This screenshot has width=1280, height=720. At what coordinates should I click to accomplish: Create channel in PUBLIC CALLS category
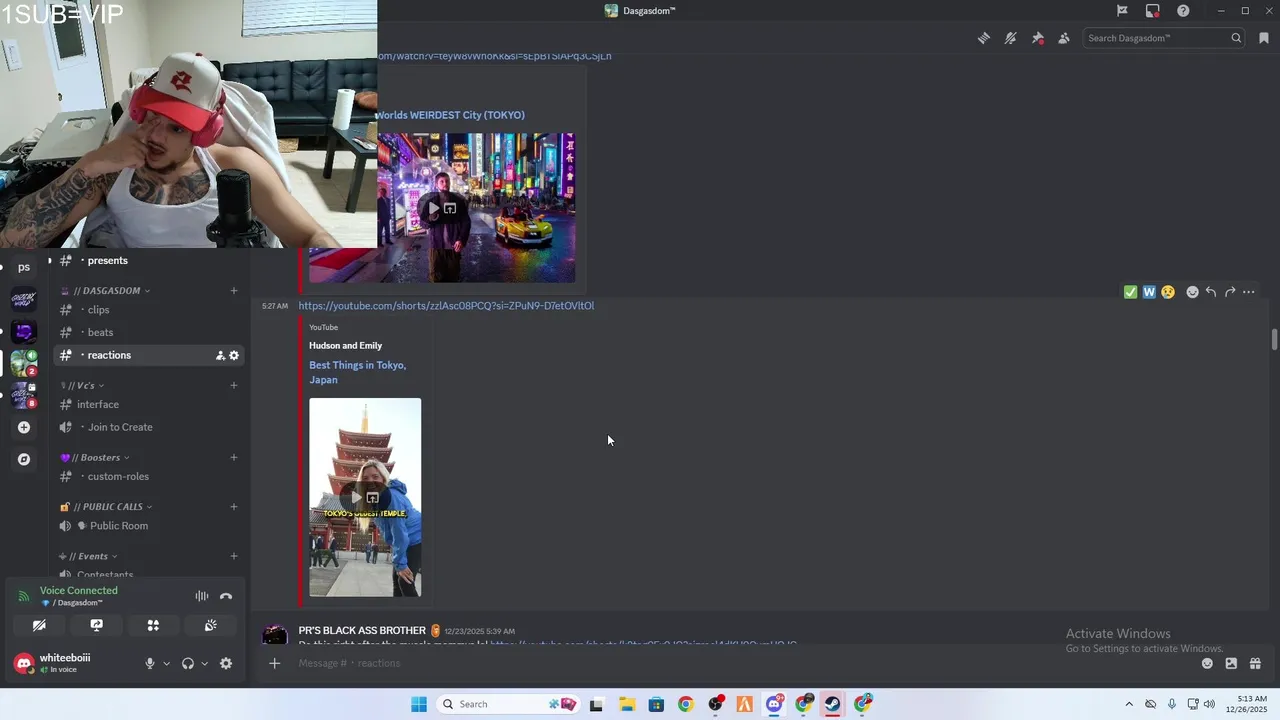click(234, 507)
